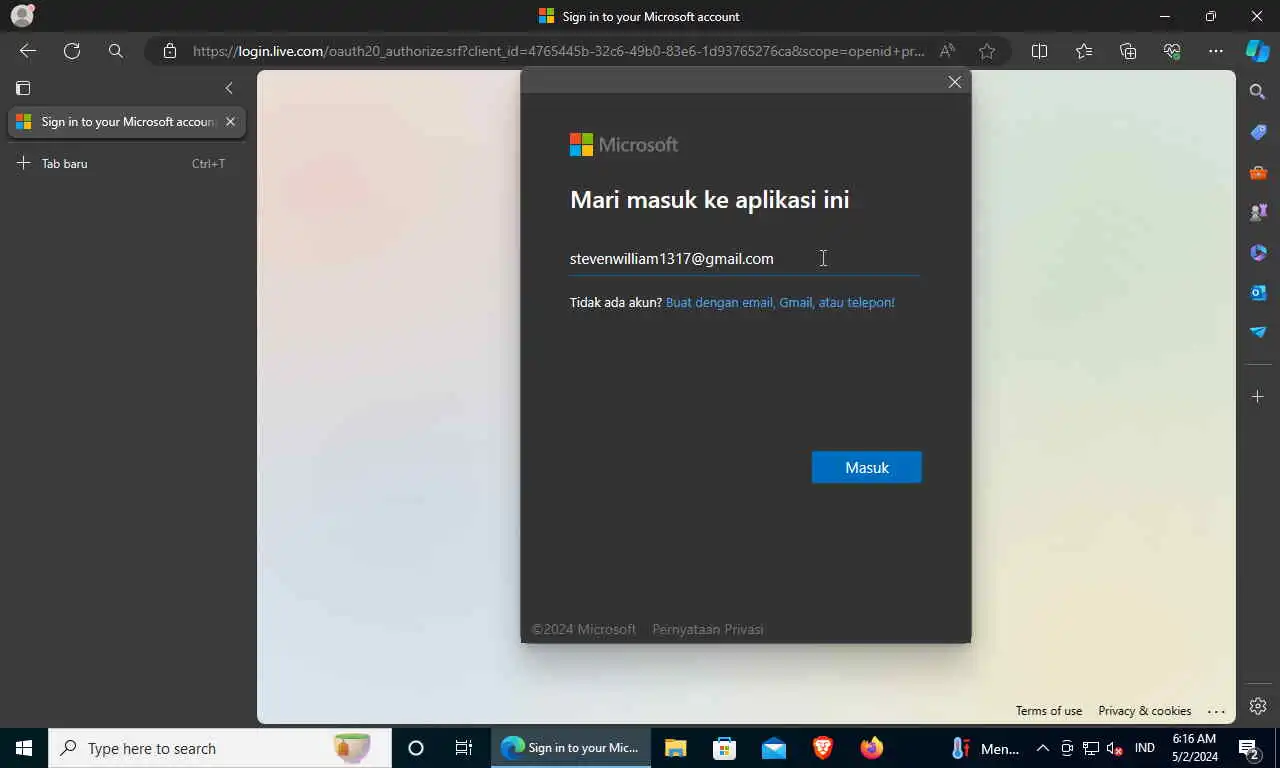Open the Collections icon

pyautogui.click(x=1128, y=51)
